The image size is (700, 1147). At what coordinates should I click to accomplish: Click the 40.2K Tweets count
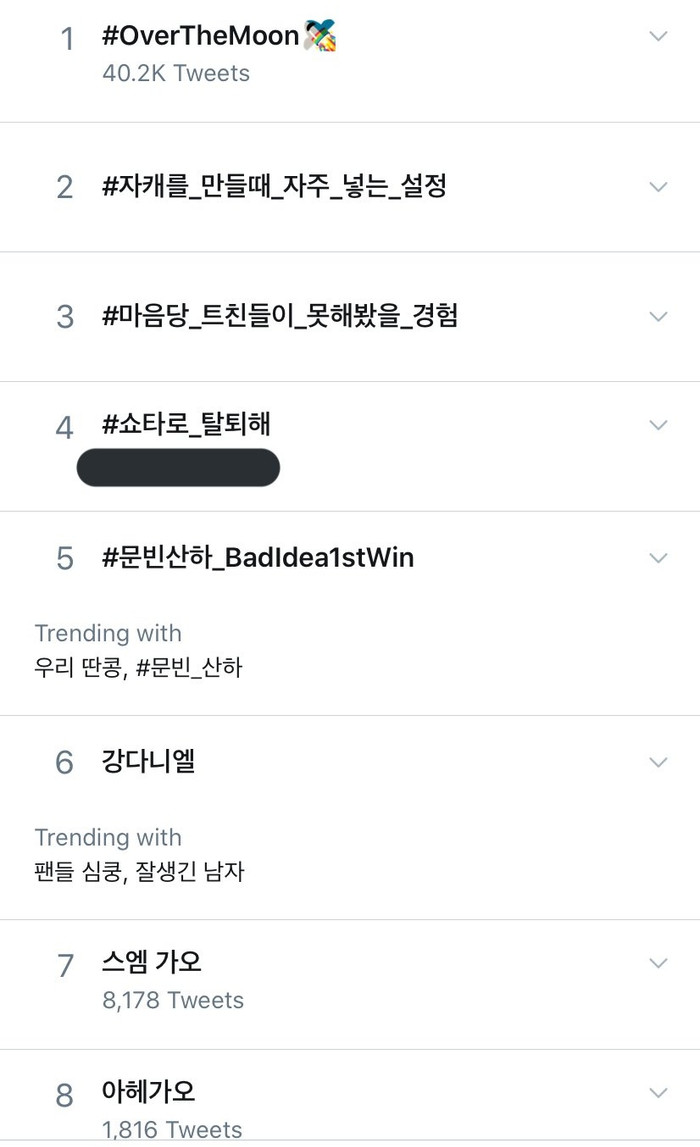click(176, 73)
